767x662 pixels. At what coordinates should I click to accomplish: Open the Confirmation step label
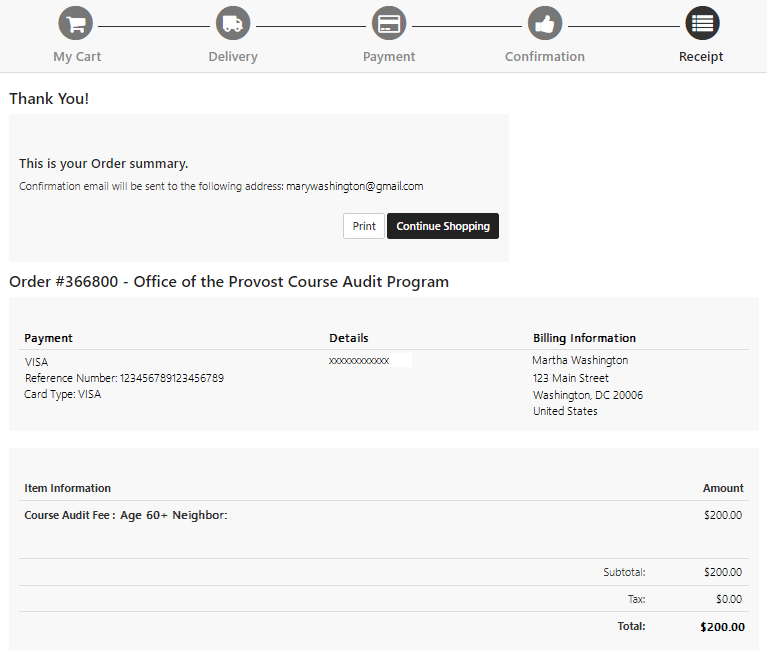pyautogui.click(x=545, y=57)
